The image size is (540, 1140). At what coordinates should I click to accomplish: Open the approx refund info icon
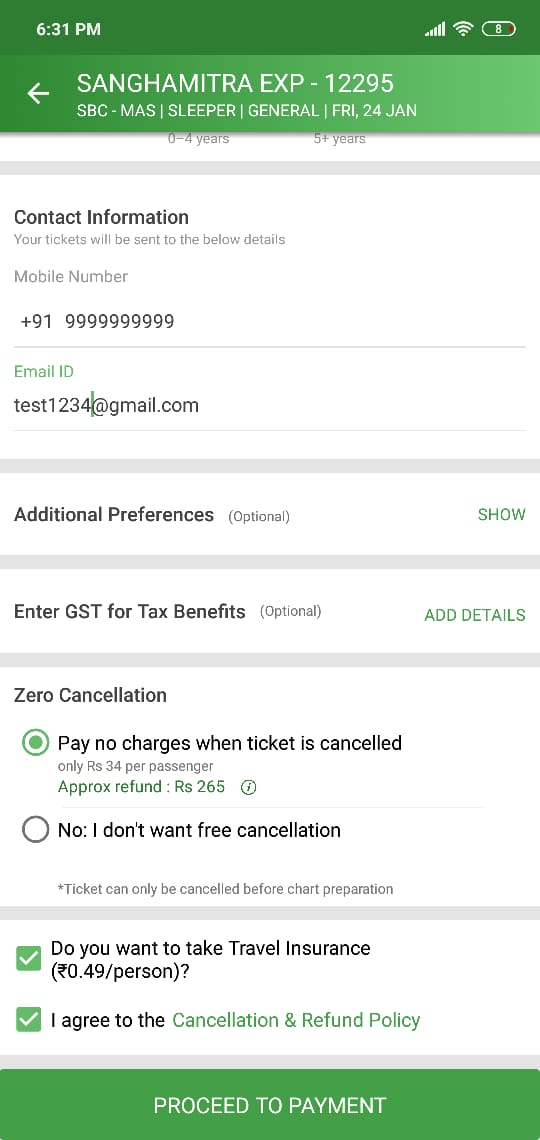(x=249, y=787)
